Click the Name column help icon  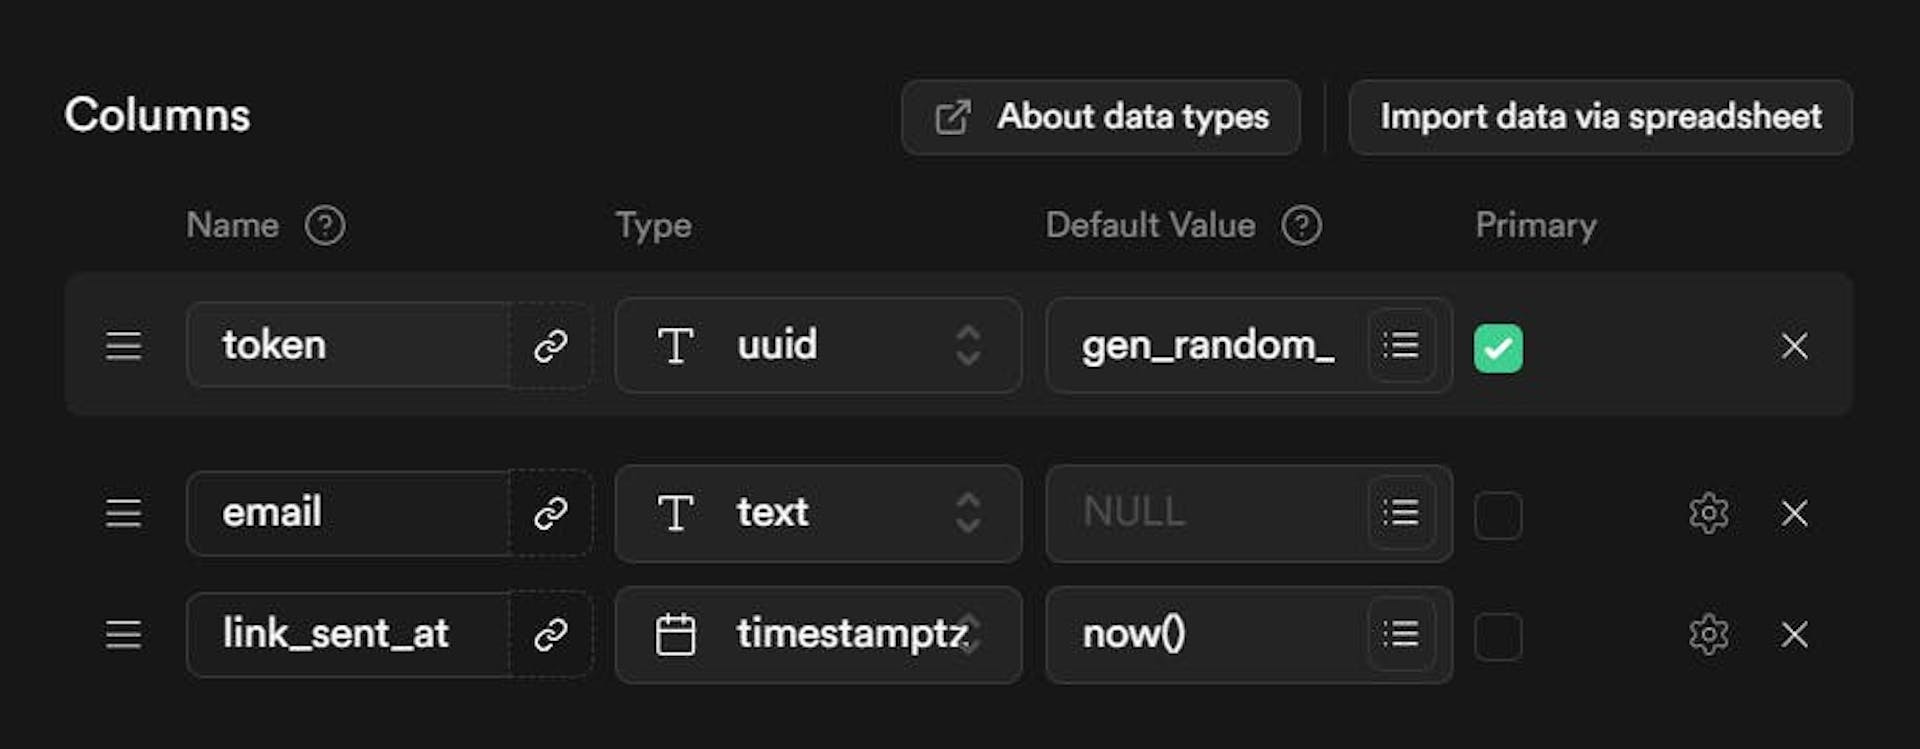click(325, 225)
